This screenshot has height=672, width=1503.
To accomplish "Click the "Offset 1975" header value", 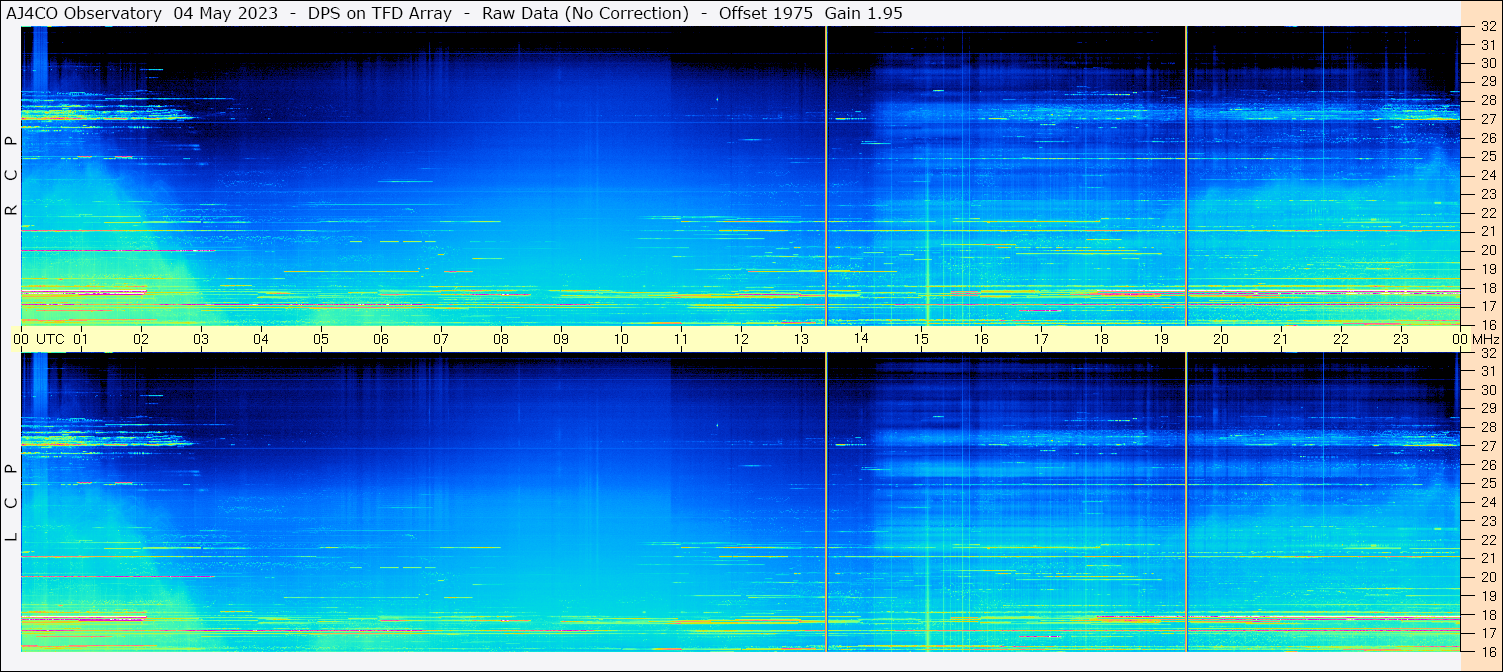I will click(767, 14).
